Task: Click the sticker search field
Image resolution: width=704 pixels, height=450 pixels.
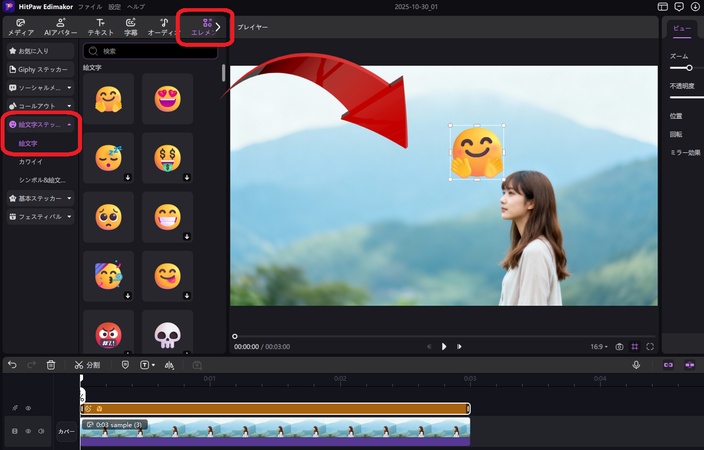Action: (150, 51)
